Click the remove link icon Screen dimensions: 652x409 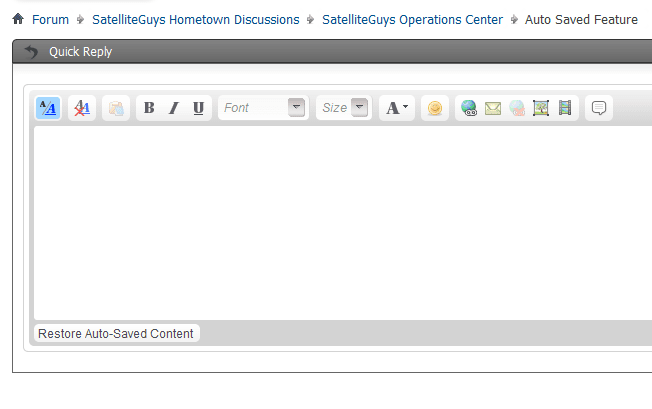(517, 108)
